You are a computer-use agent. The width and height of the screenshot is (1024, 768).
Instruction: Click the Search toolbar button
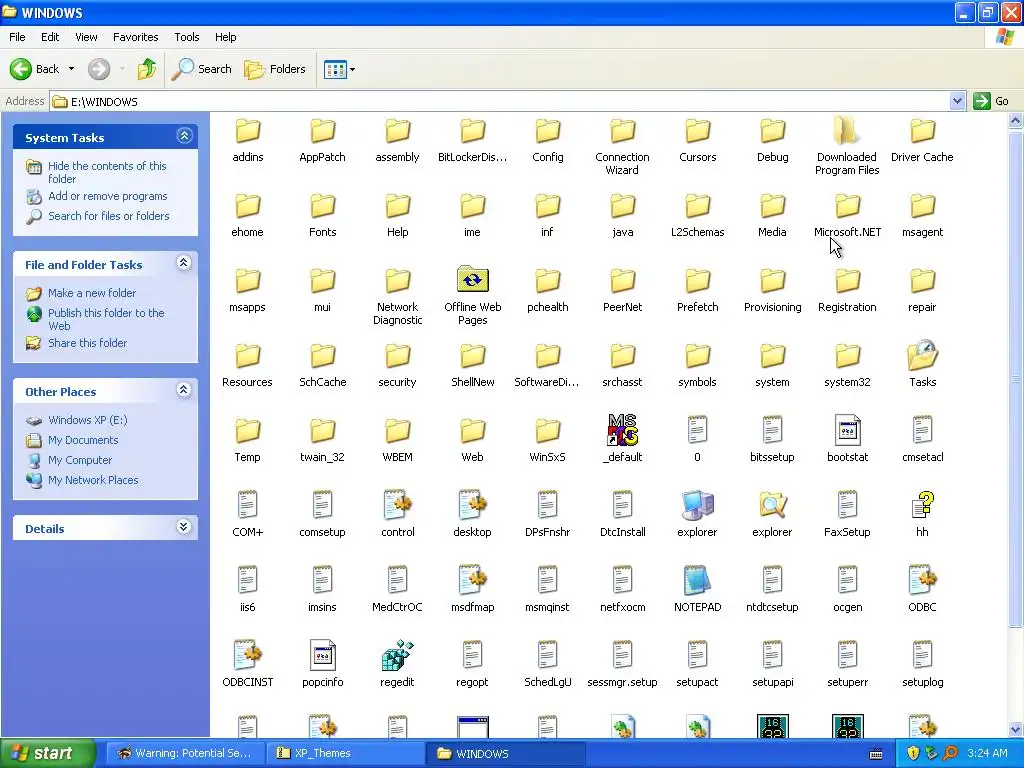(201, 69)
